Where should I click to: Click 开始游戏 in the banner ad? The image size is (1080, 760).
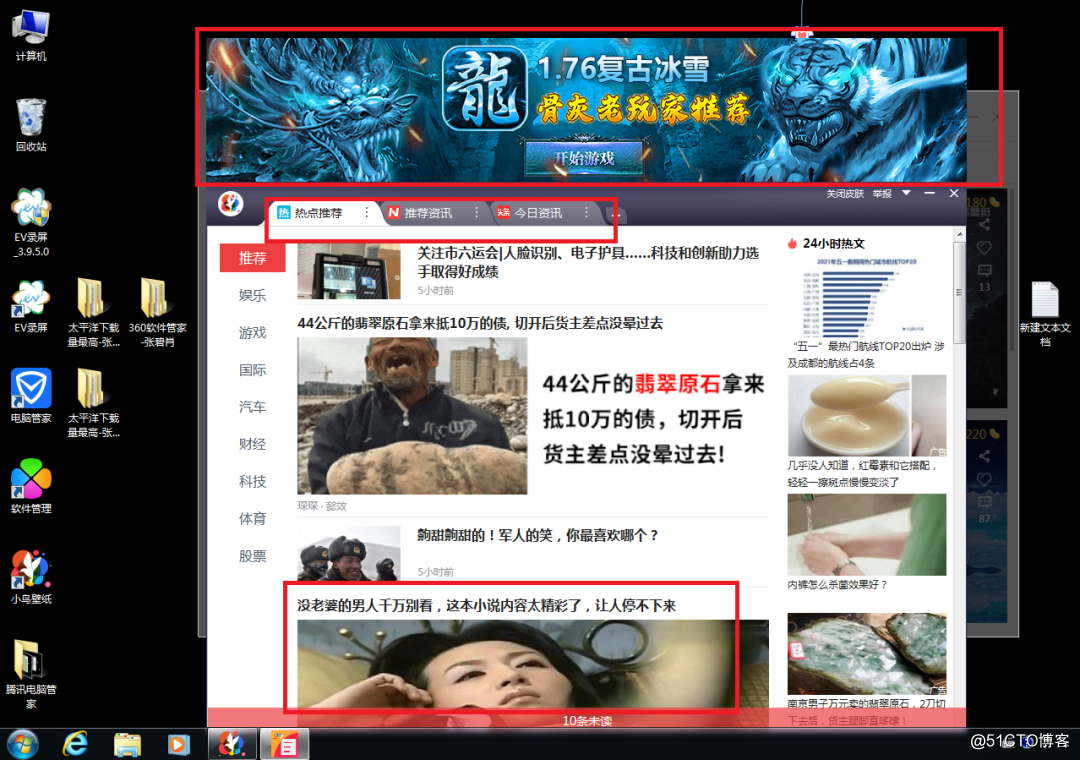pyautogui.click(x=584, y=158)
